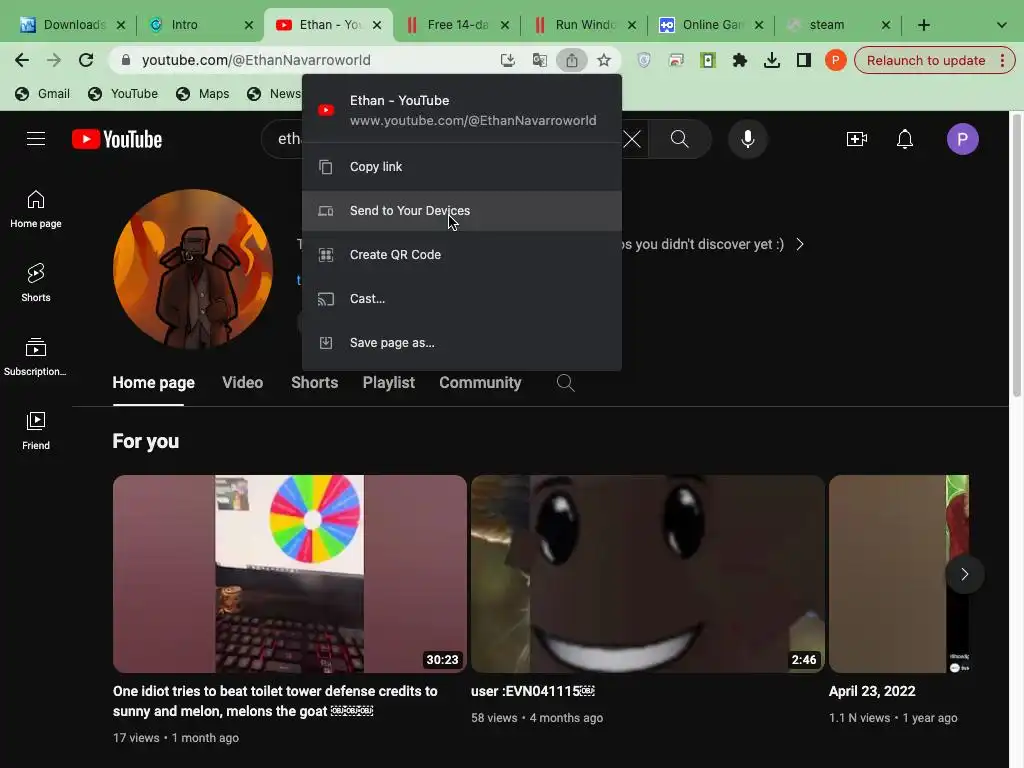Go to Home page in sidebar

[x=36, y=208]
